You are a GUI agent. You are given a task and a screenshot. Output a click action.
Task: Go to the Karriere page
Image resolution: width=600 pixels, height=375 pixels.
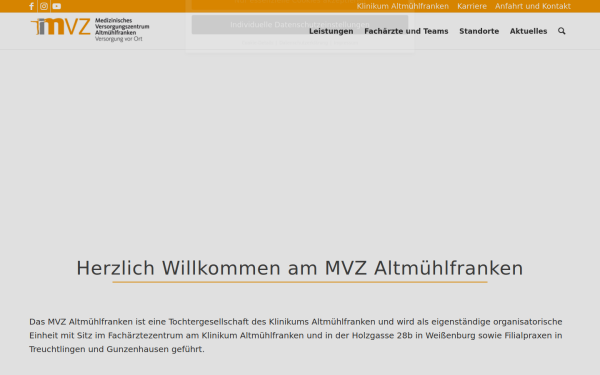(472, 6)
